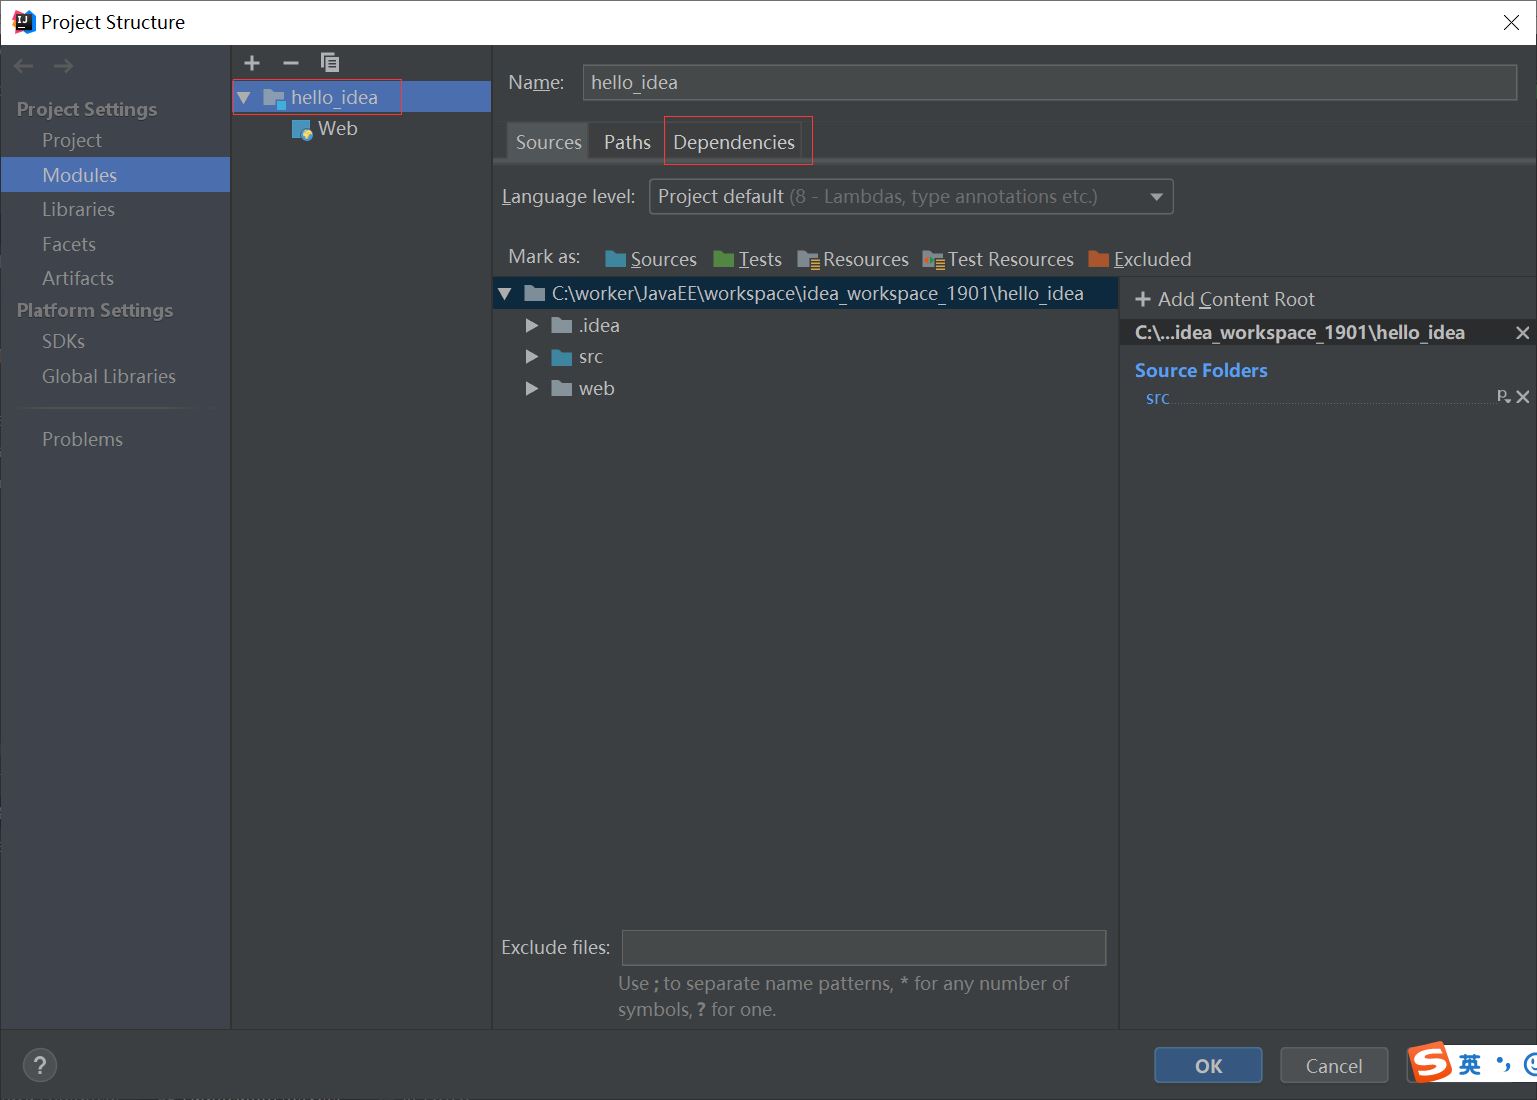Open the Language level dropdown
Screen dimensions: 1537x1100
coord(911,196)
